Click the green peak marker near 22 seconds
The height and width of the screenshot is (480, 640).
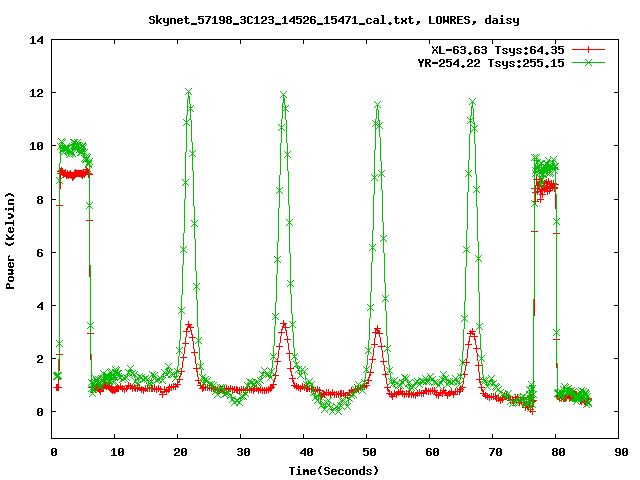coord(188,92)
